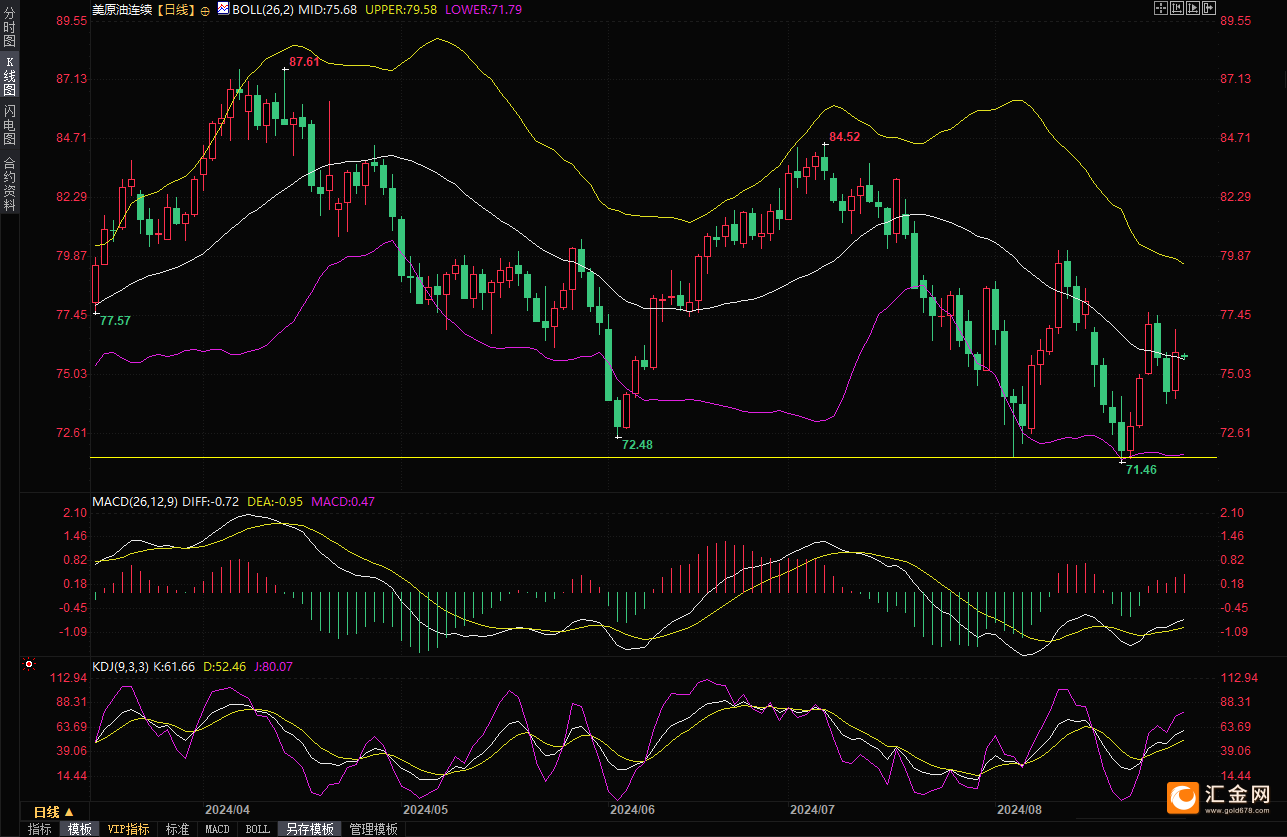
Task: Choose the BOLL template button
Action: pyautogui.click(x=258, y=829)
